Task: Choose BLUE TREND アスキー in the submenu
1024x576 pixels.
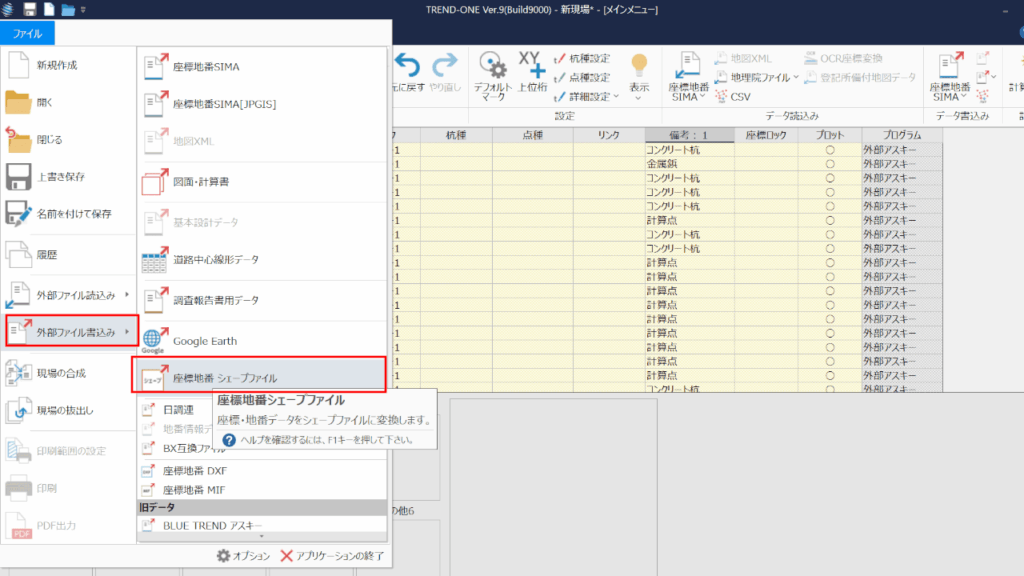Action: (263, 525)
